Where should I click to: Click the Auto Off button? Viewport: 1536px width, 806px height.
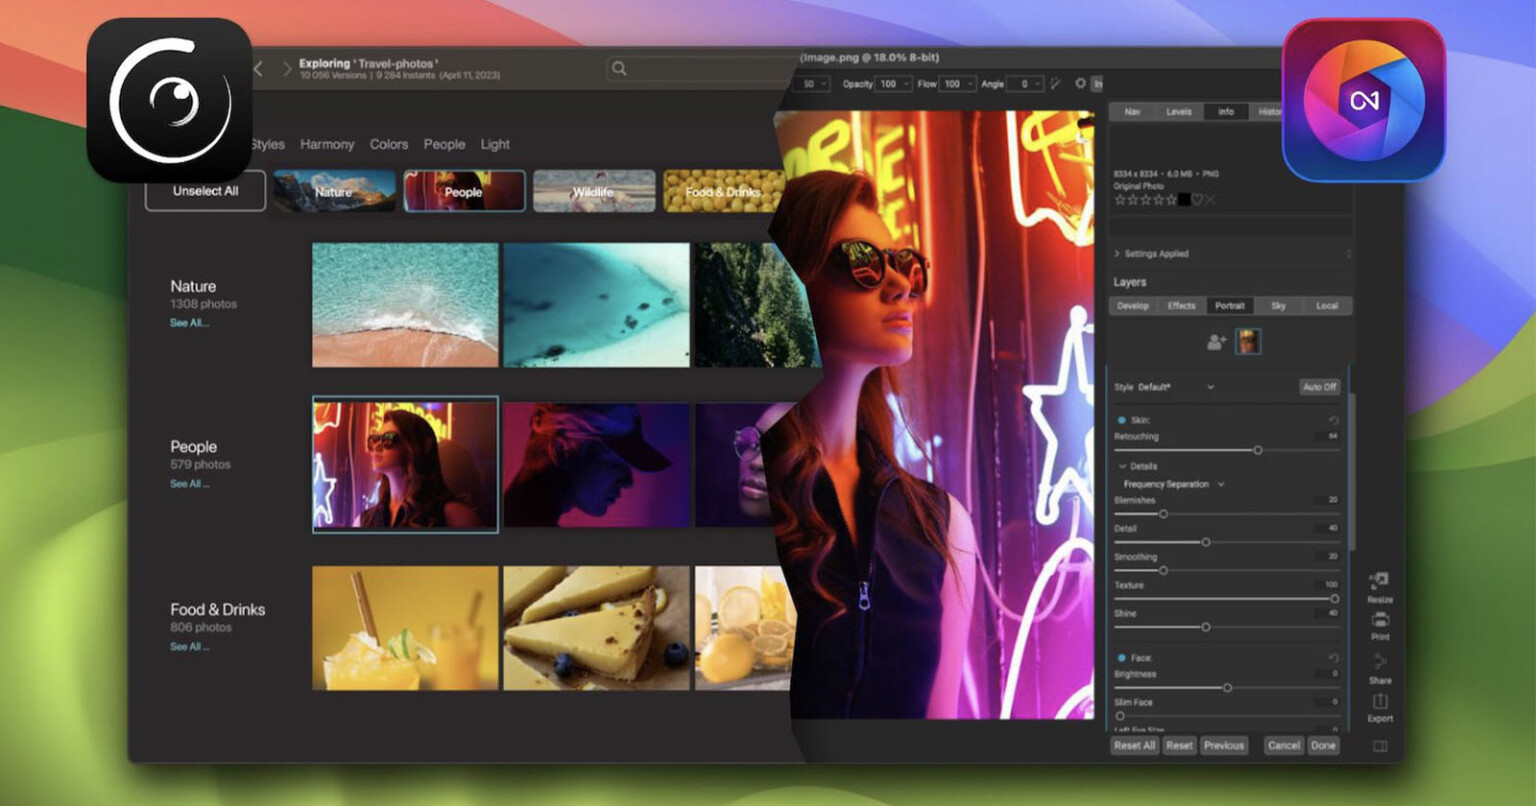click(1319, 387)
